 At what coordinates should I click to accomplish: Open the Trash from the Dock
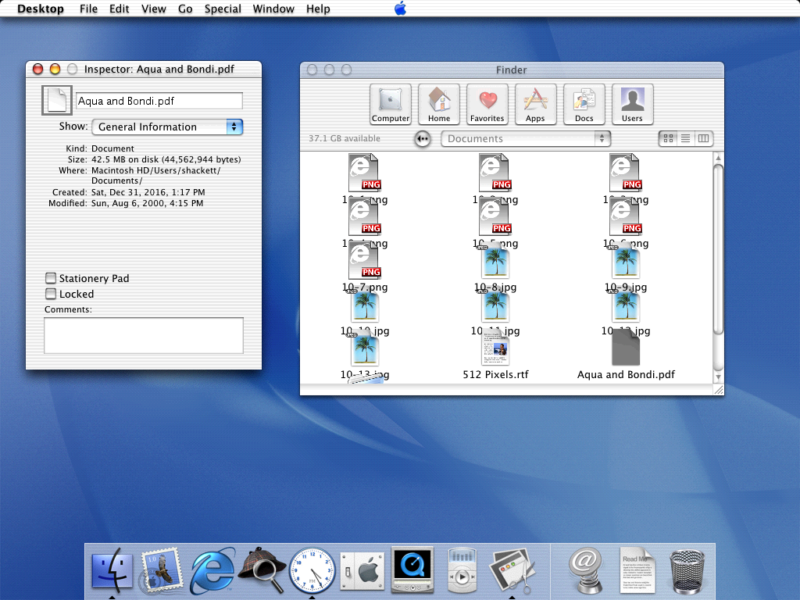(686, 570)
